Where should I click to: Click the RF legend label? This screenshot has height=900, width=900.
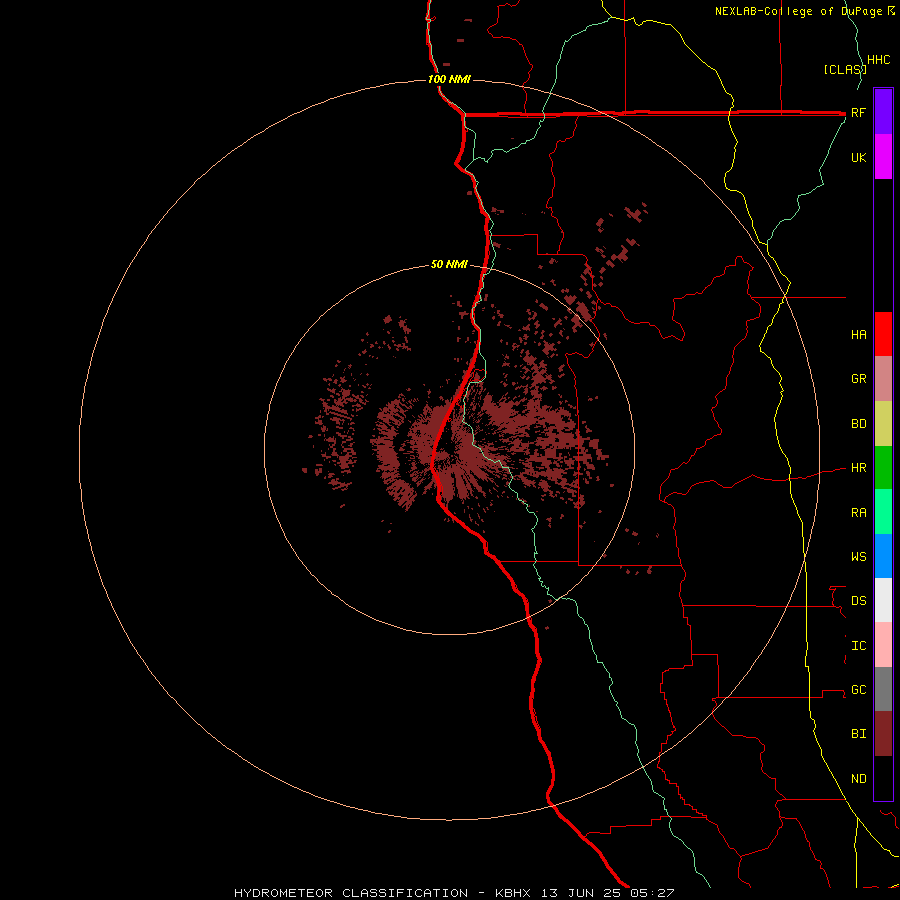tap(858, 112)
